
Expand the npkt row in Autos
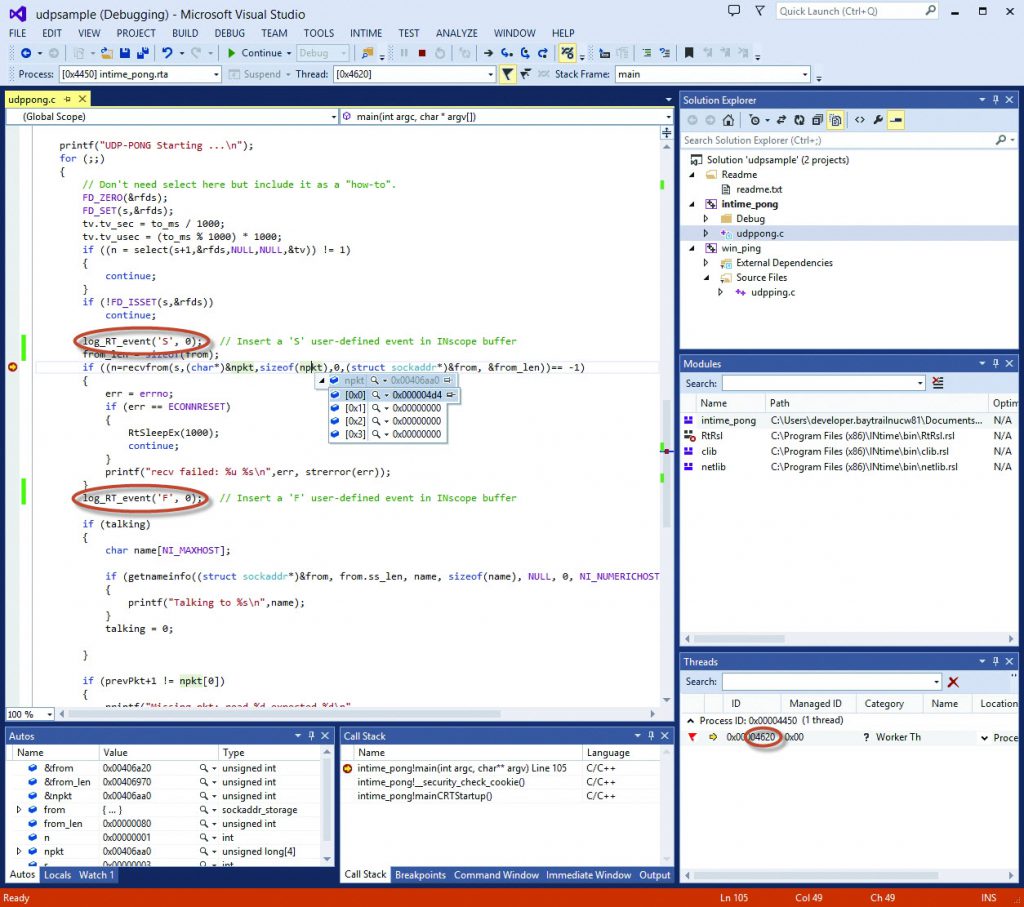pos(18,851)
